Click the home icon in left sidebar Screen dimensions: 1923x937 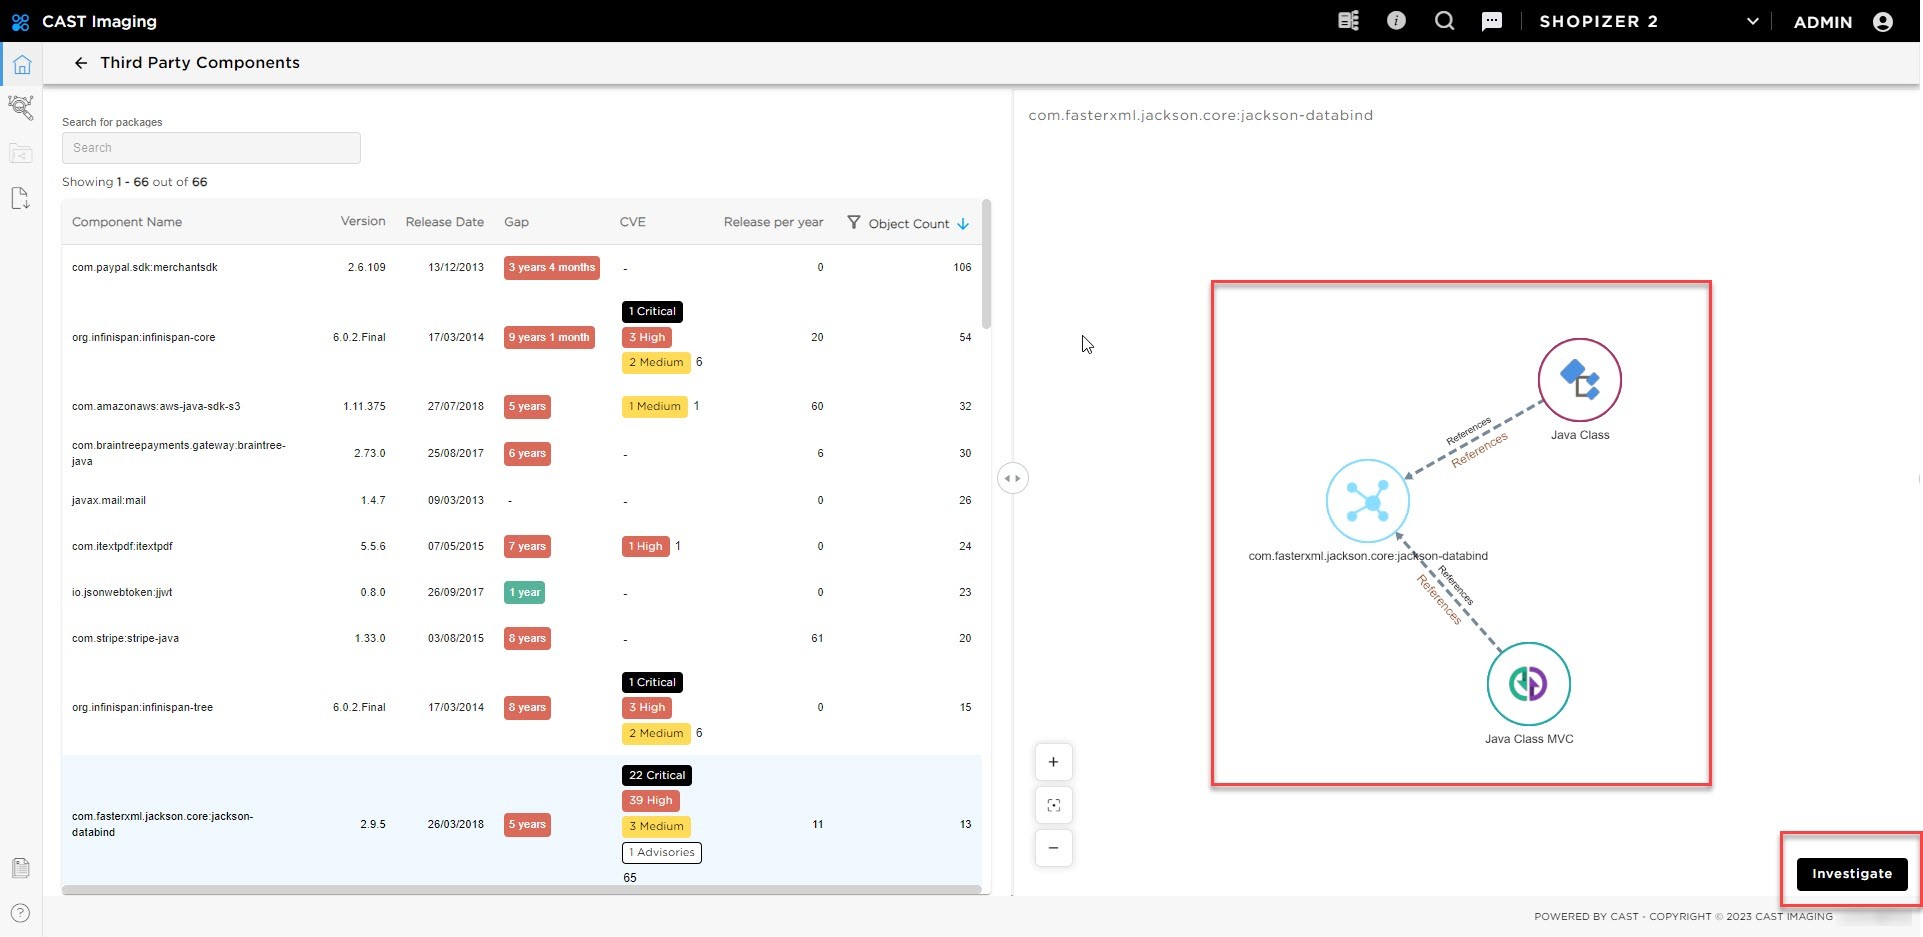pyautogui.click(x=22, y=65)
